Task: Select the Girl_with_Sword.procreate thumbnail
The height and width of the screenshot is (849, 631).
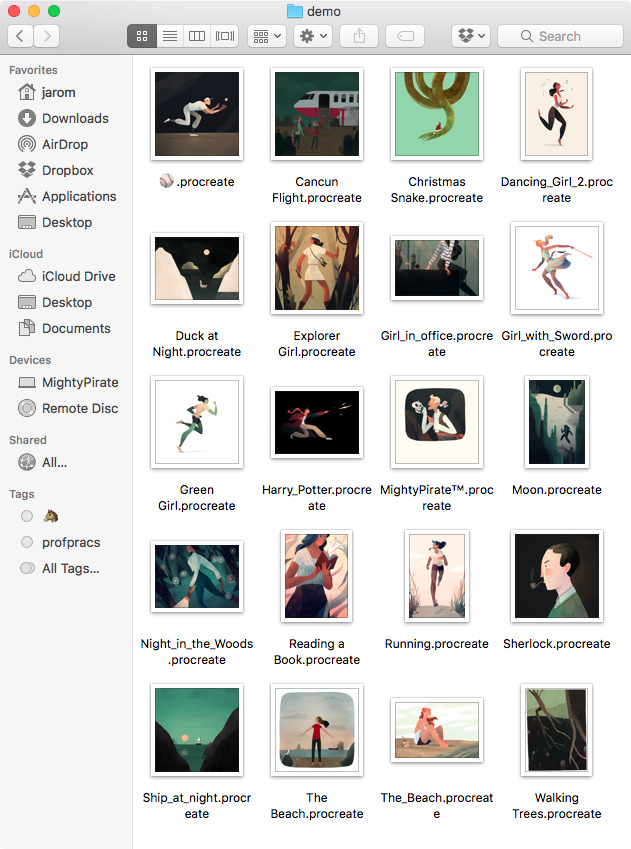Action: pos(556,268)
